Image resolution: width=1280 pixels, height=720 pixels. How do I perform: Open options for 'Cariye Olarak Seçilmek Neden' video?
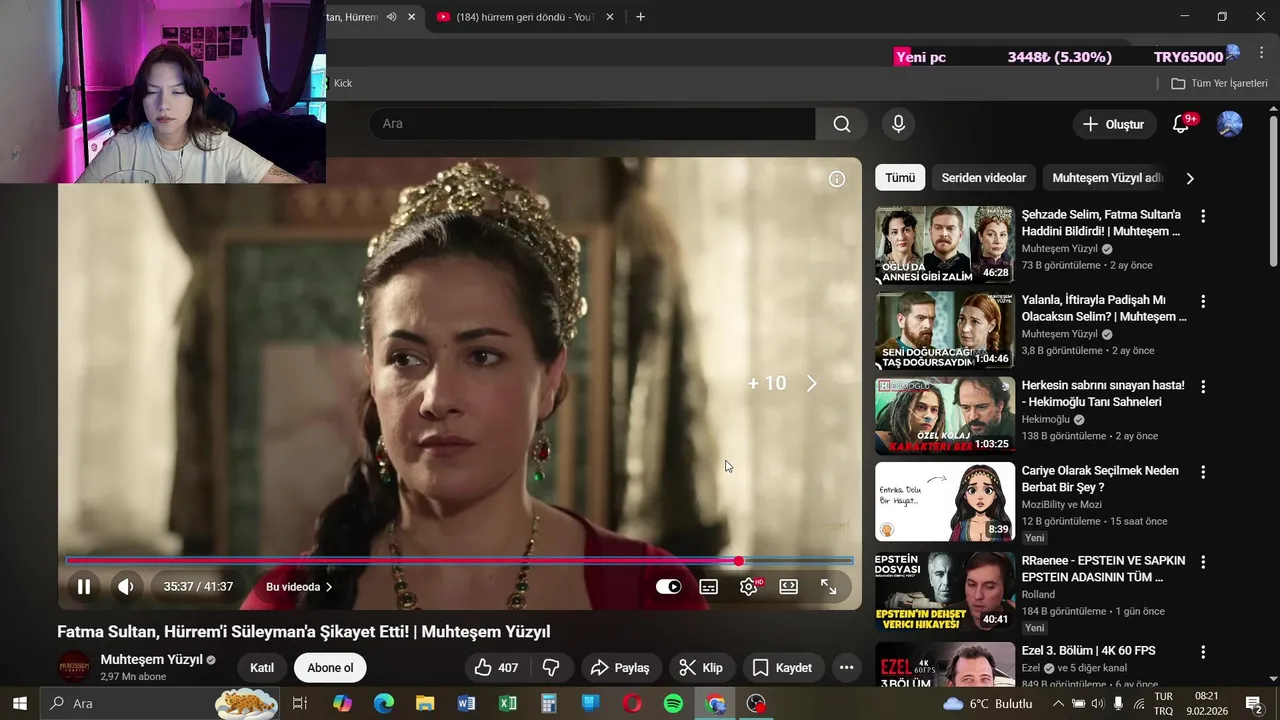1203,472
